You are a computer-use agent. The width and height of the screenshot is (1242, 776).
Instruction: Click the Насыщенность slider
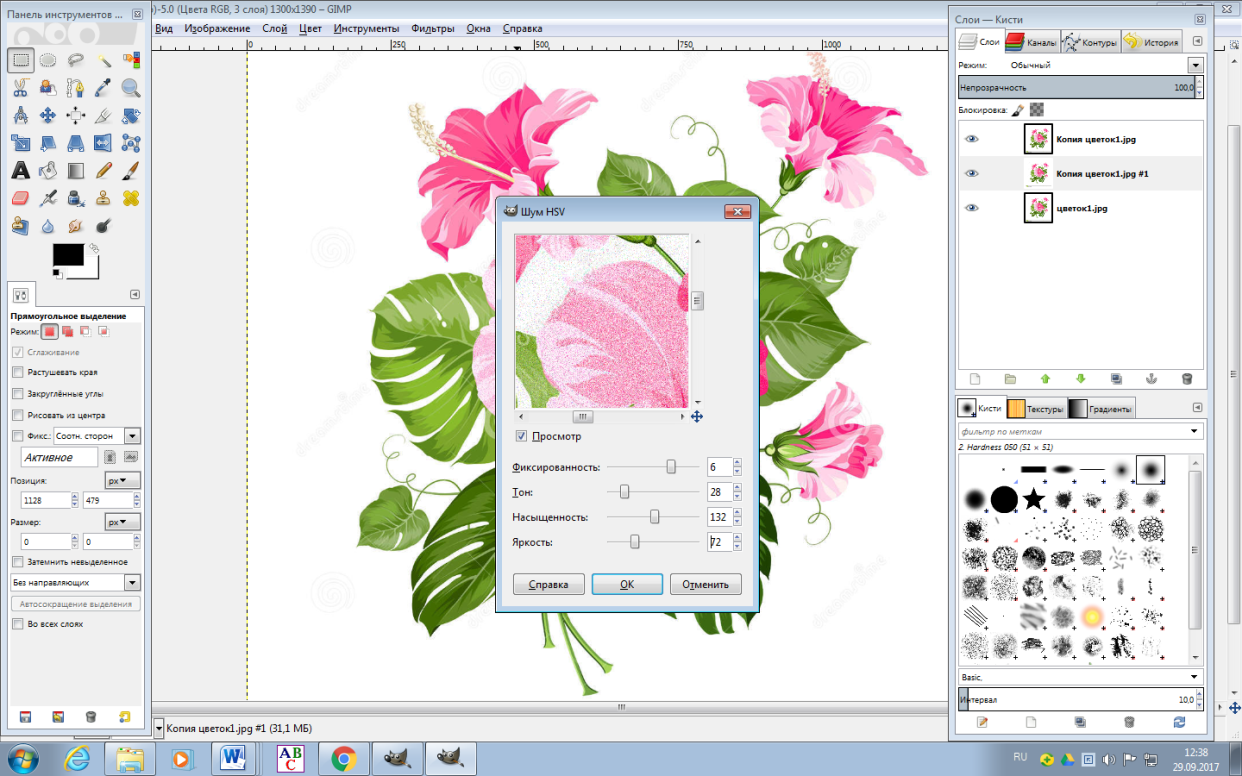(654, 517)
